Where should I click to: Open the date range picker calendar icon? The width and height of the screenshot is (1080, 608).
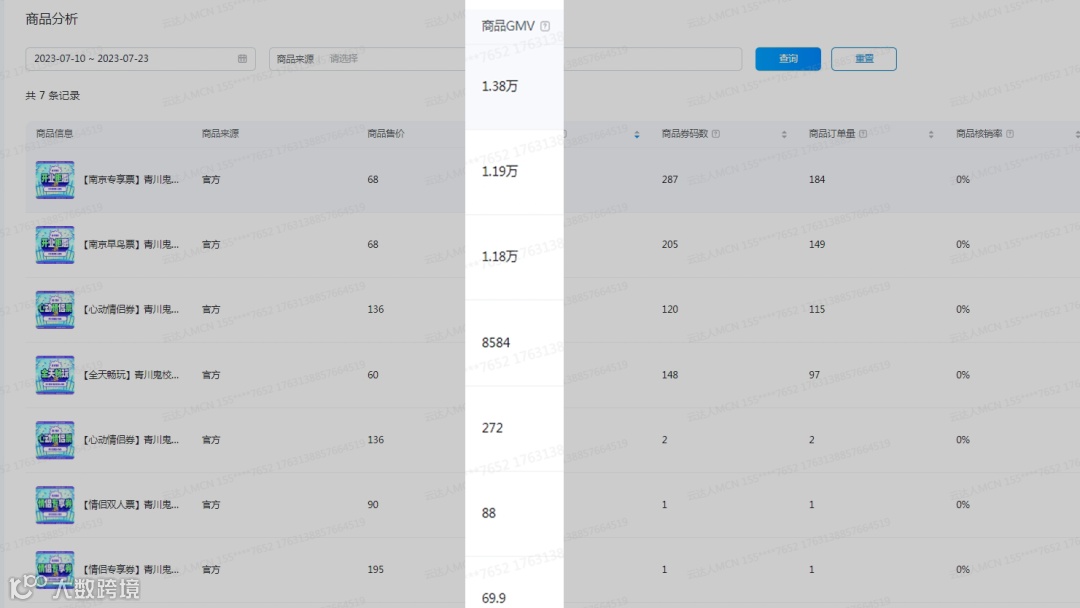(x=242, y=59)
